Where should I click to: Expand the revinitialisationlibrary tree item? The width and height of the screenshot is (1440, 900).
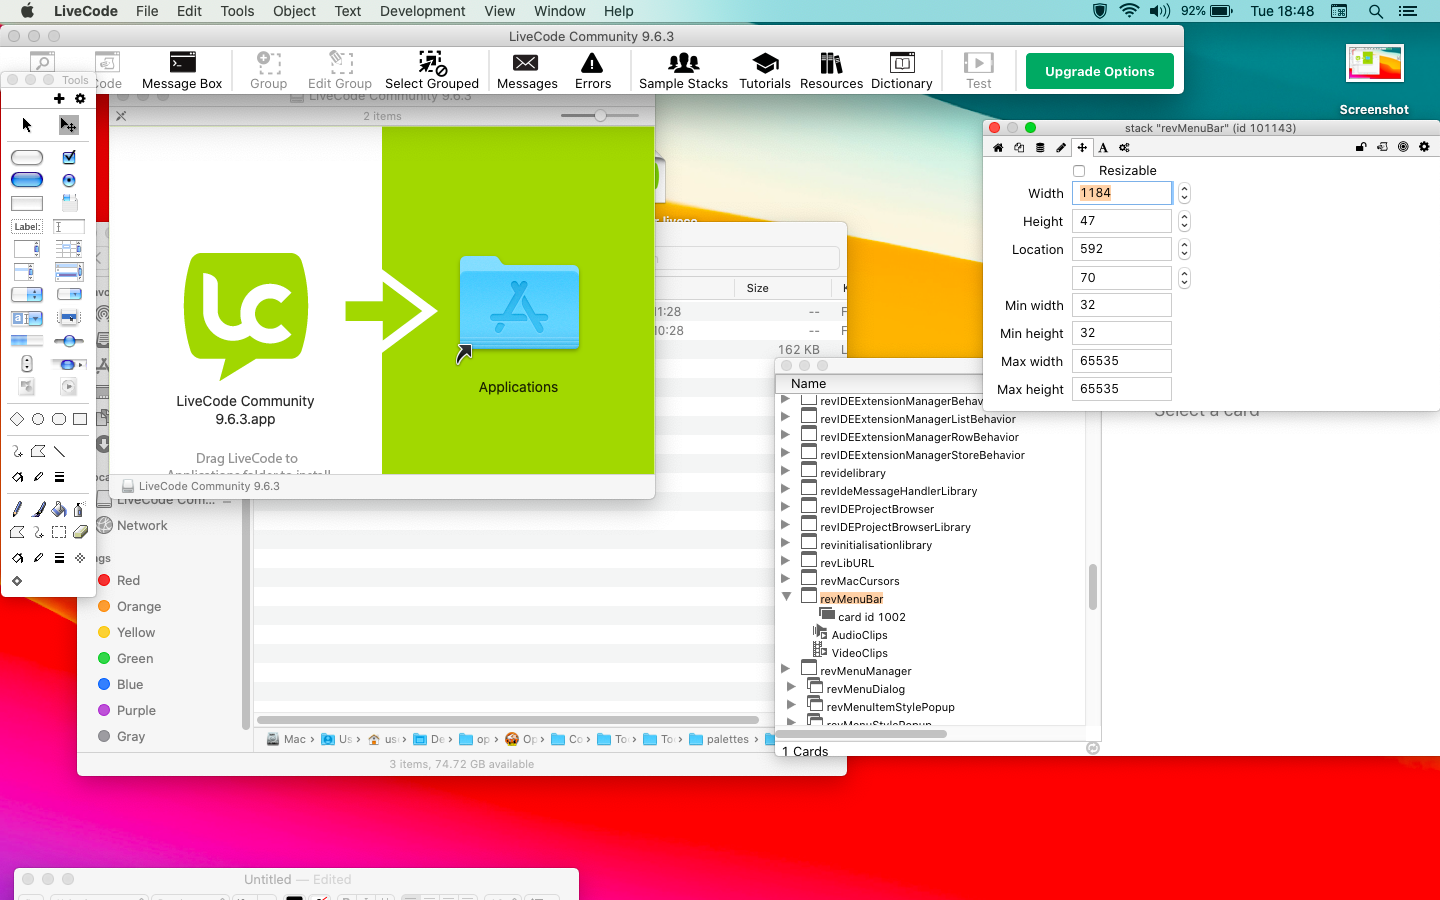(x=785, y=543)
